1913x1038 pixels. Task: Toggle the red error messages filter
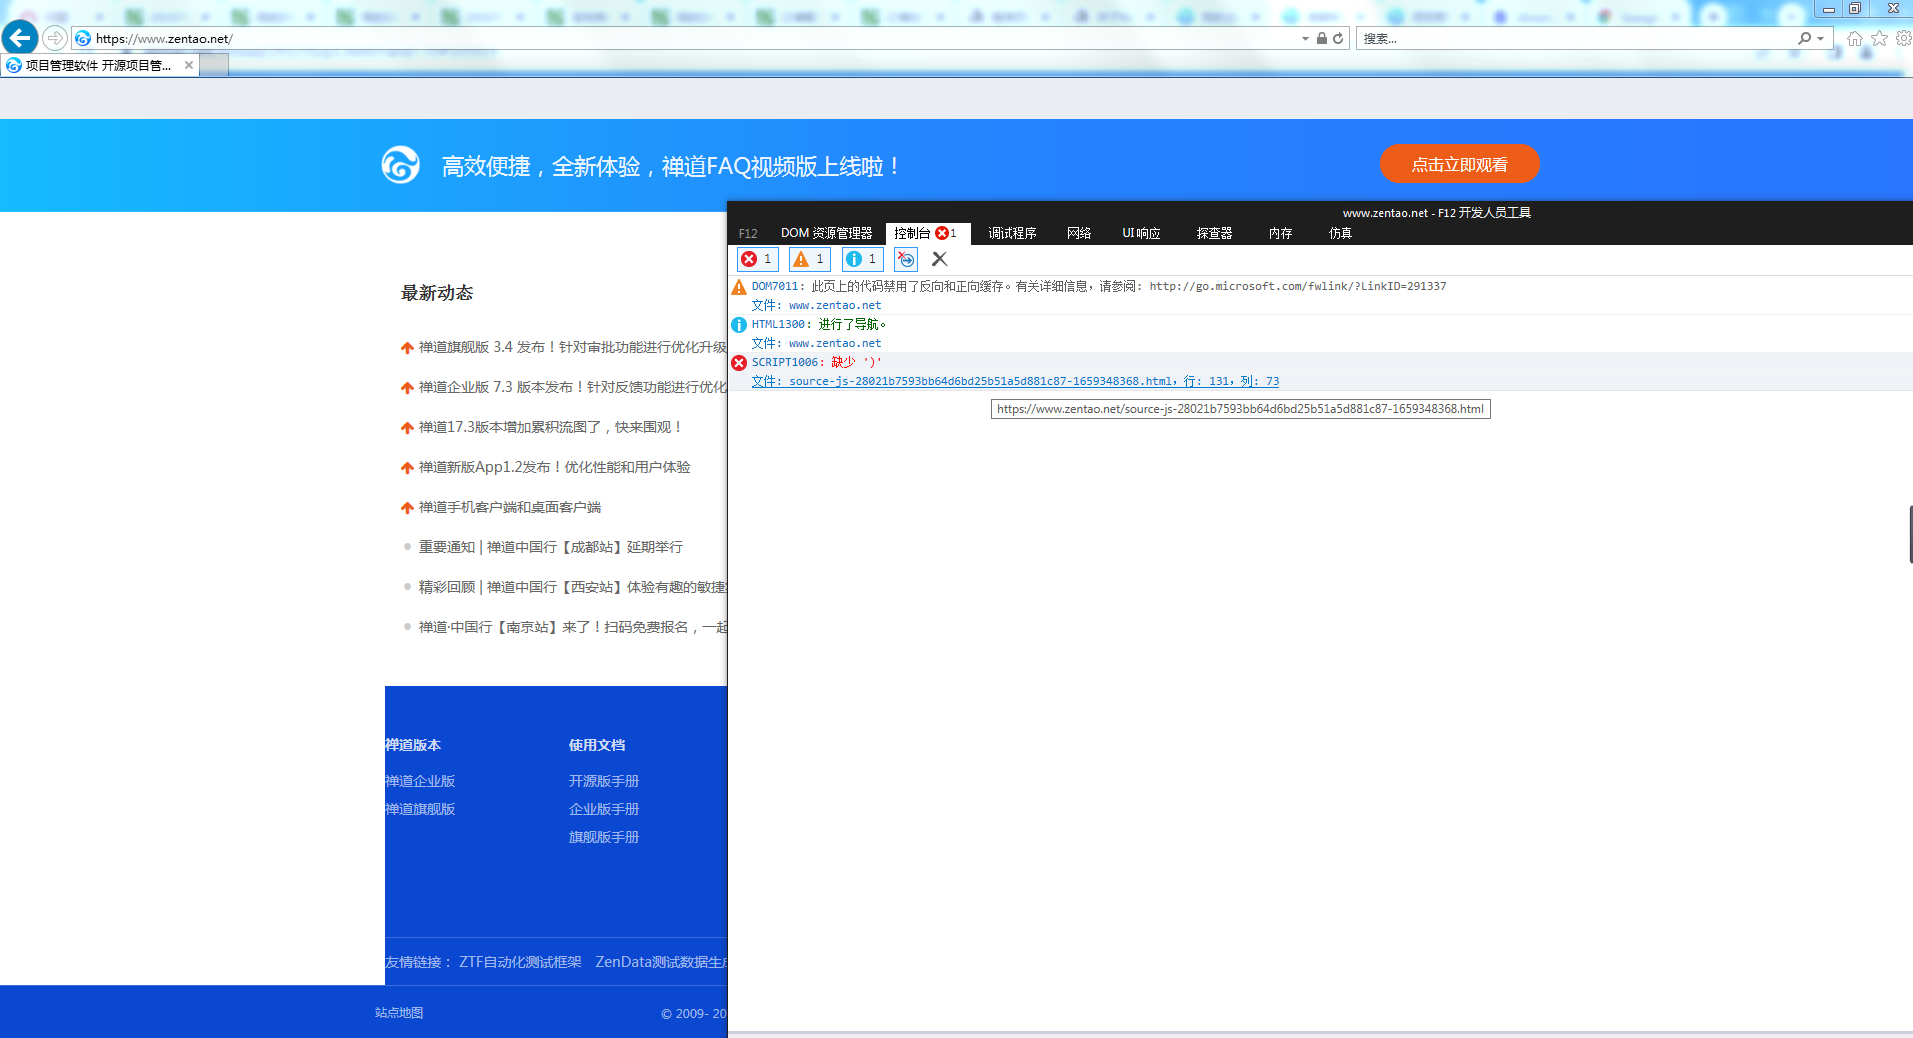point(757,259)
